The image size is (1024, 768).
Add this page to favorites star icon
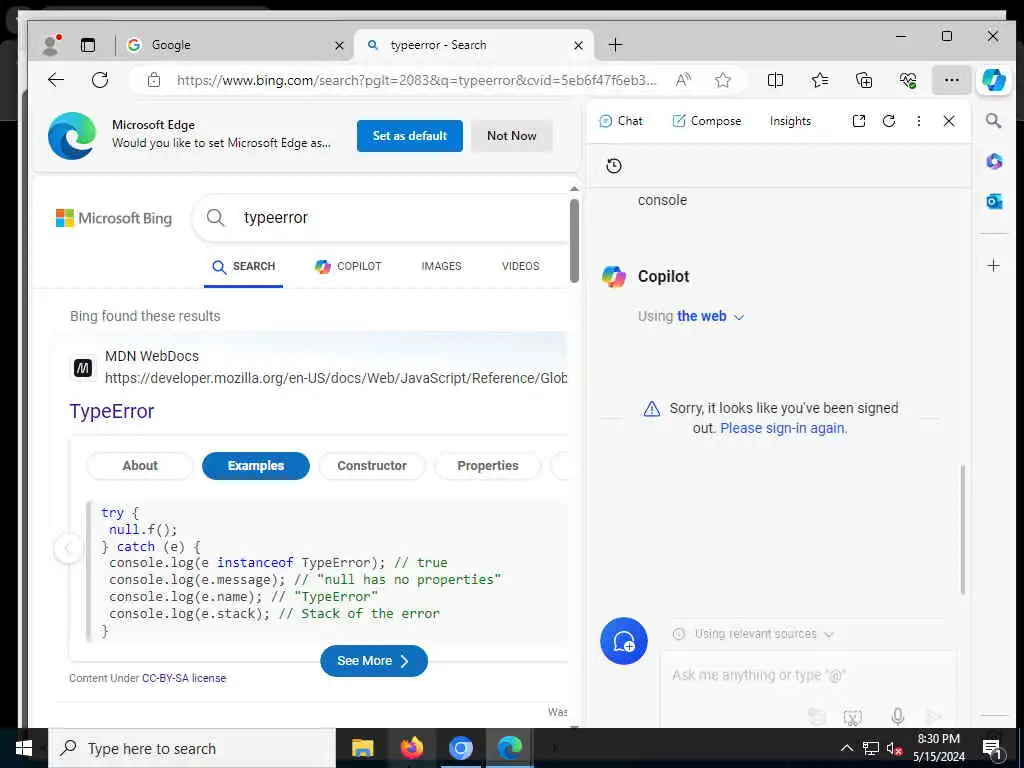tap(722, 80)
